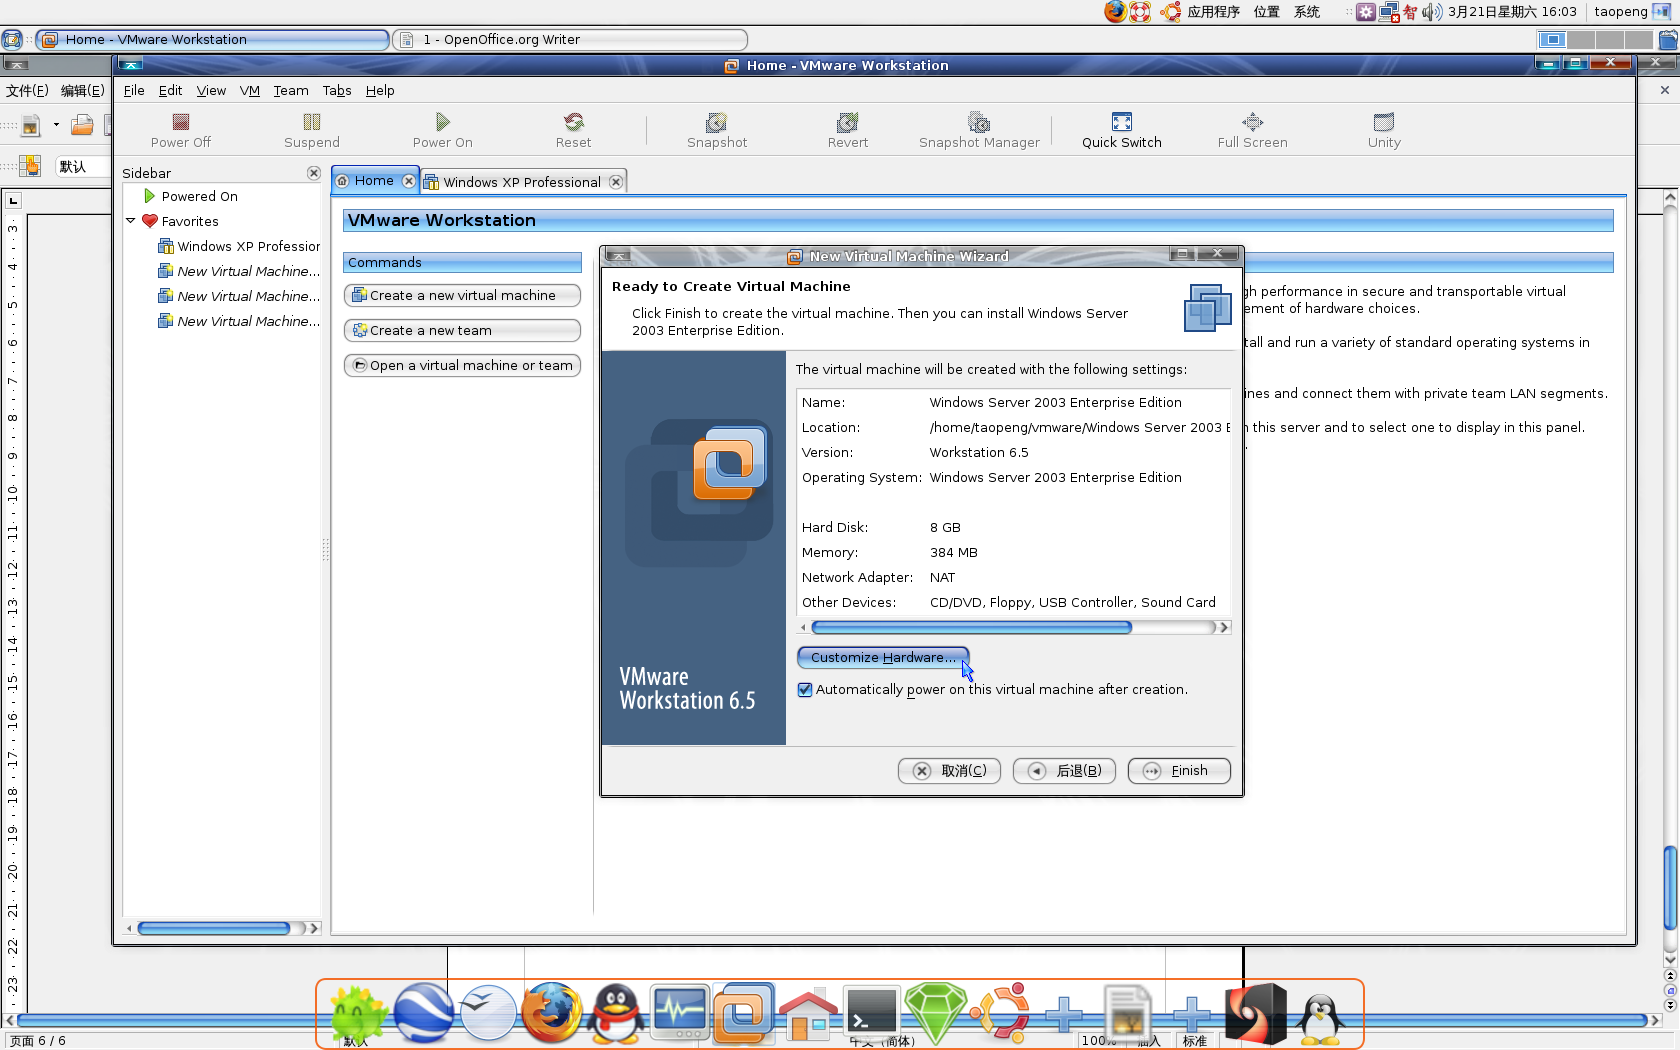Open the Home folder dock icon
1680x1050 pixels.
[x=808, y=1016]
